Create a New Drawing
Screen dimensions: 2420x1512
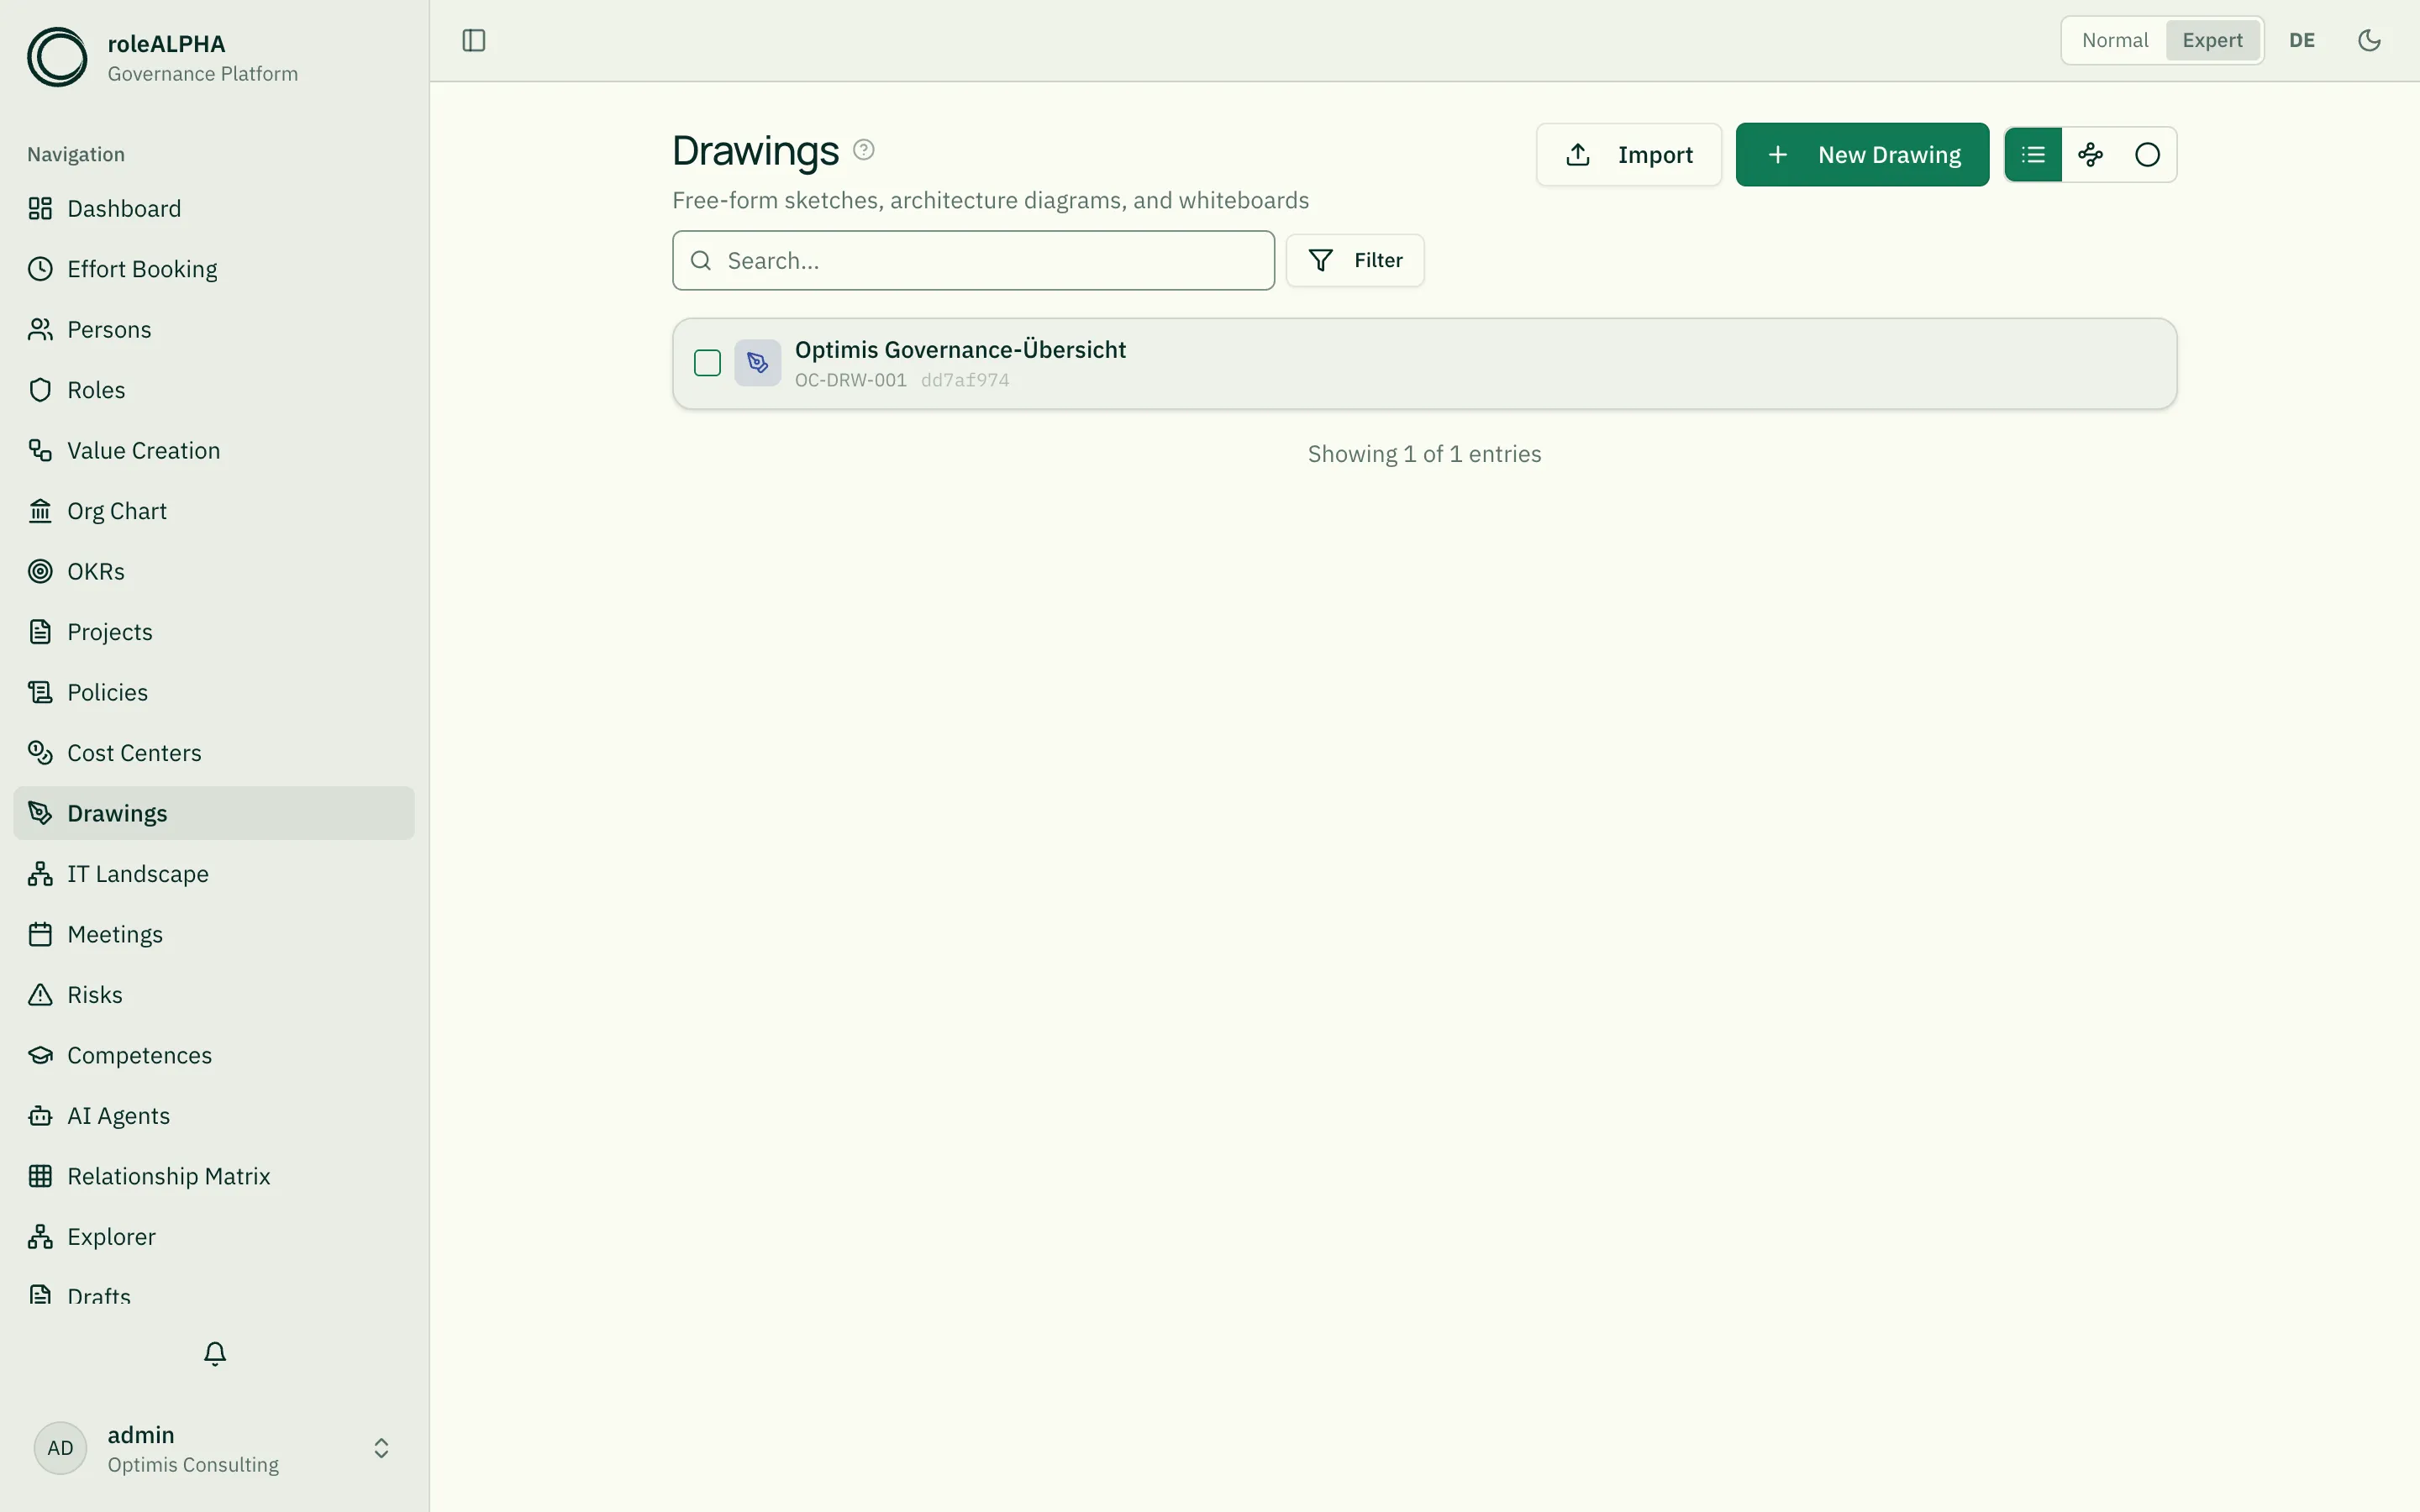point(1862,155)
